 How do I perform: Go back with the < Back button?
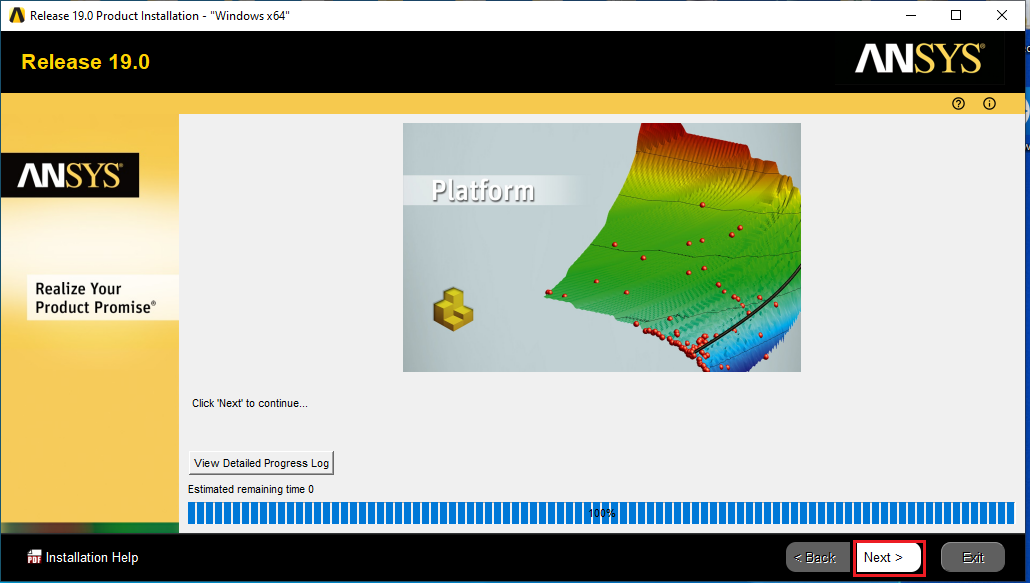817,557
